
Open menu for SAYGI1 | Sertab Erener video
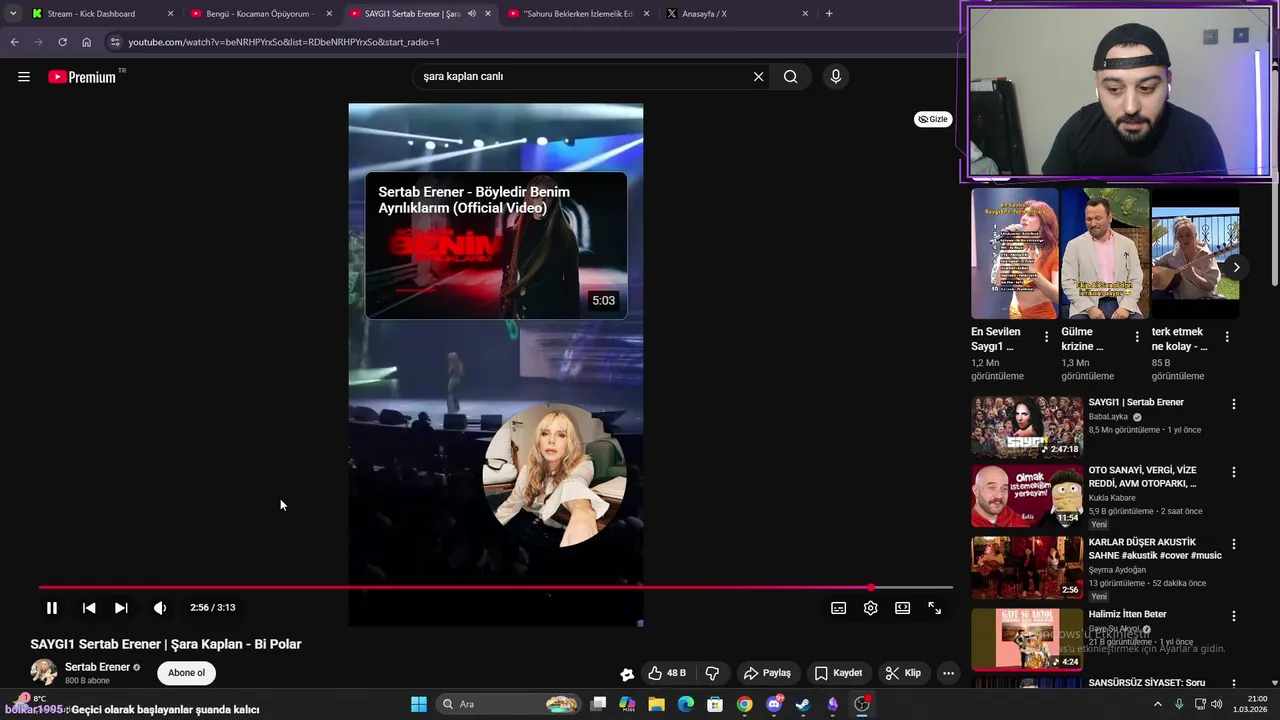tap(1233, 404)
